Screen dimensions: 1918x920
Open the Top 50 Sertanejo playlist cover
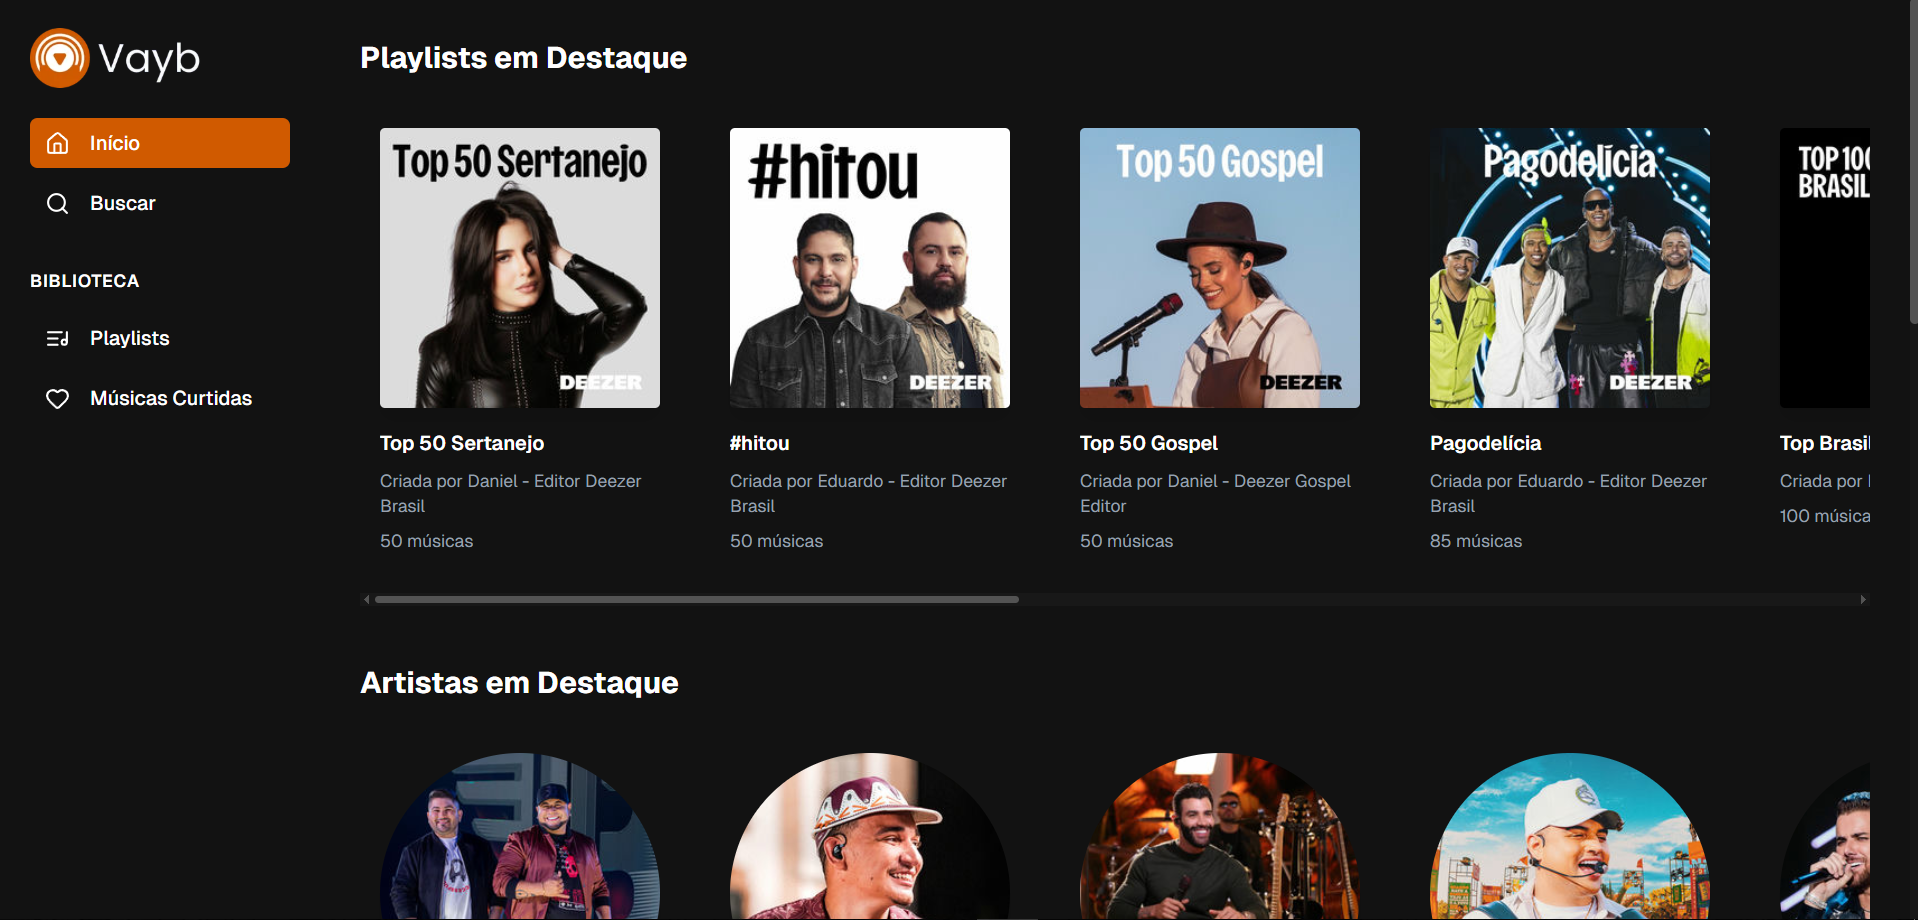(520, 268)
